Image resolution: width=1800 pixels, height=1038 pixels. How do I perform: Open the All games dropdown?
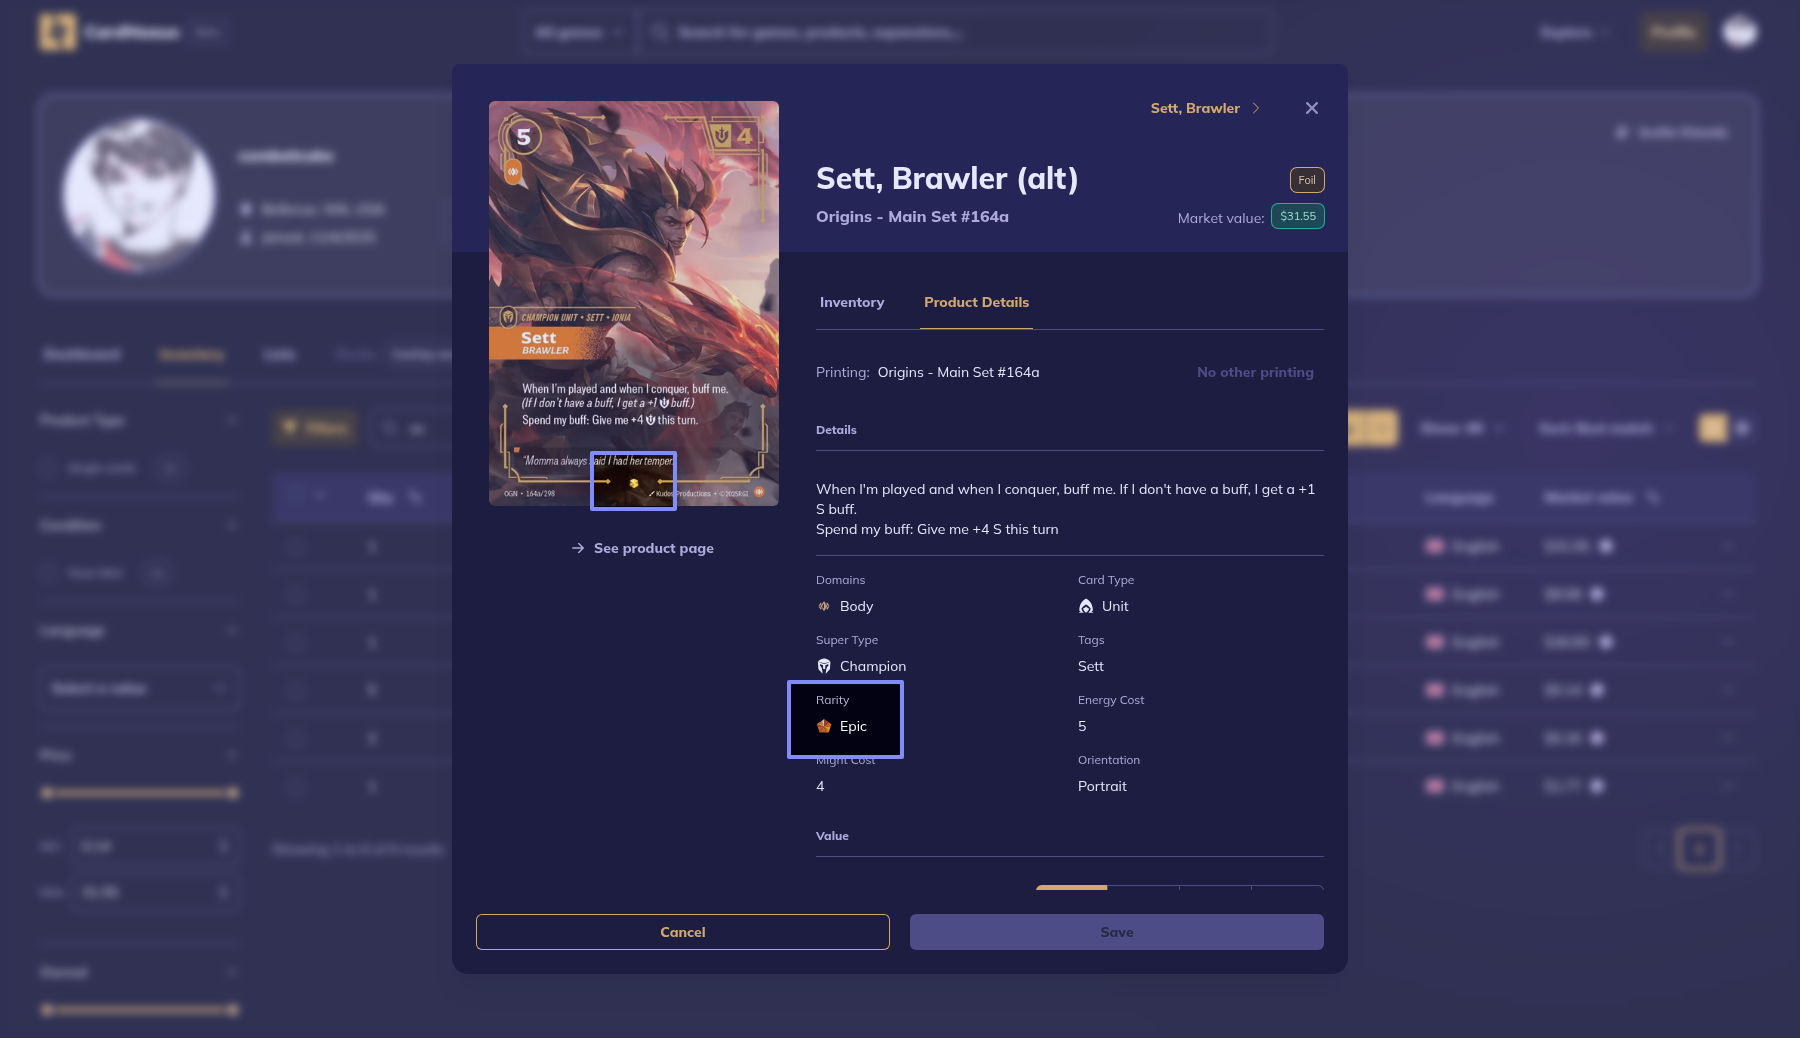(x=578, y=32)
